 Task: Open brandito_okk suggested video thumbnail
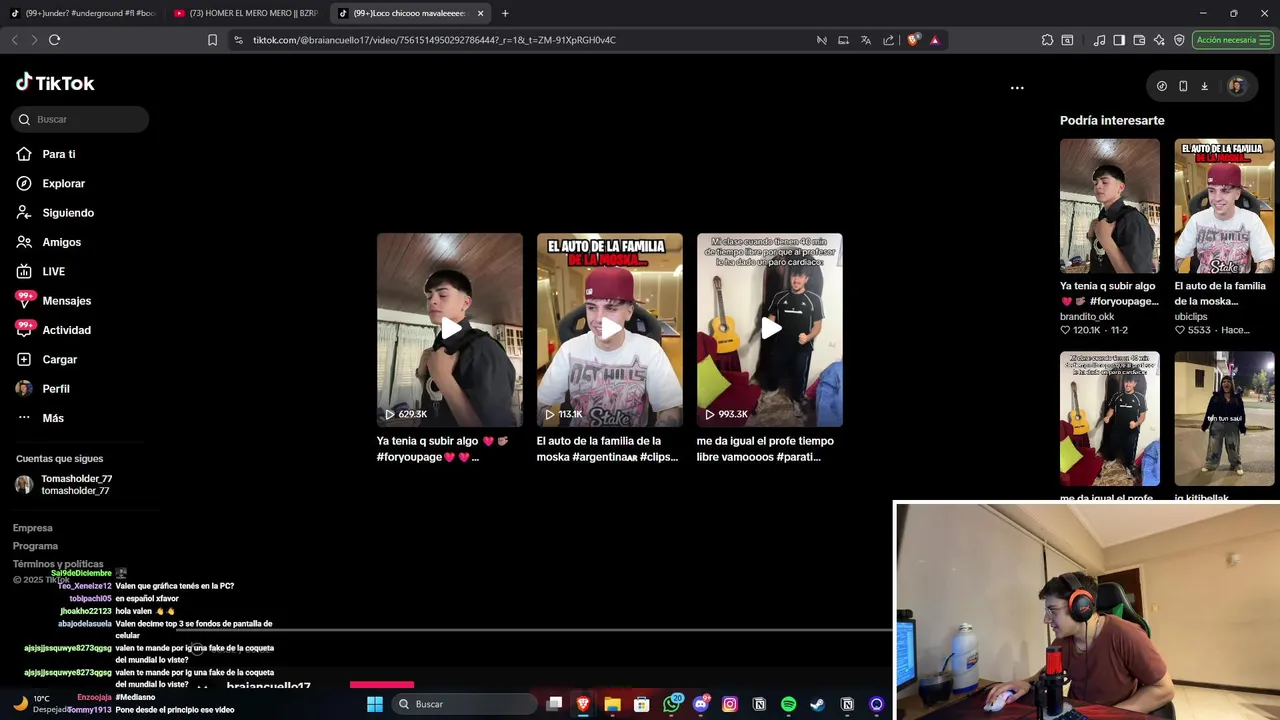click(x=1110, y=206)
